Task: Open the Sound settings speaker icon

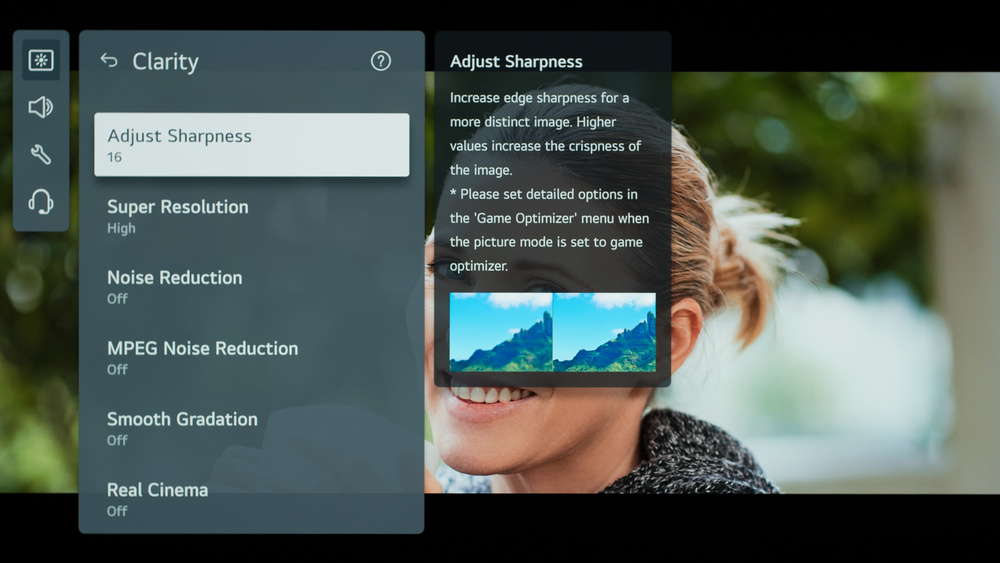Action: pos(41,107)
